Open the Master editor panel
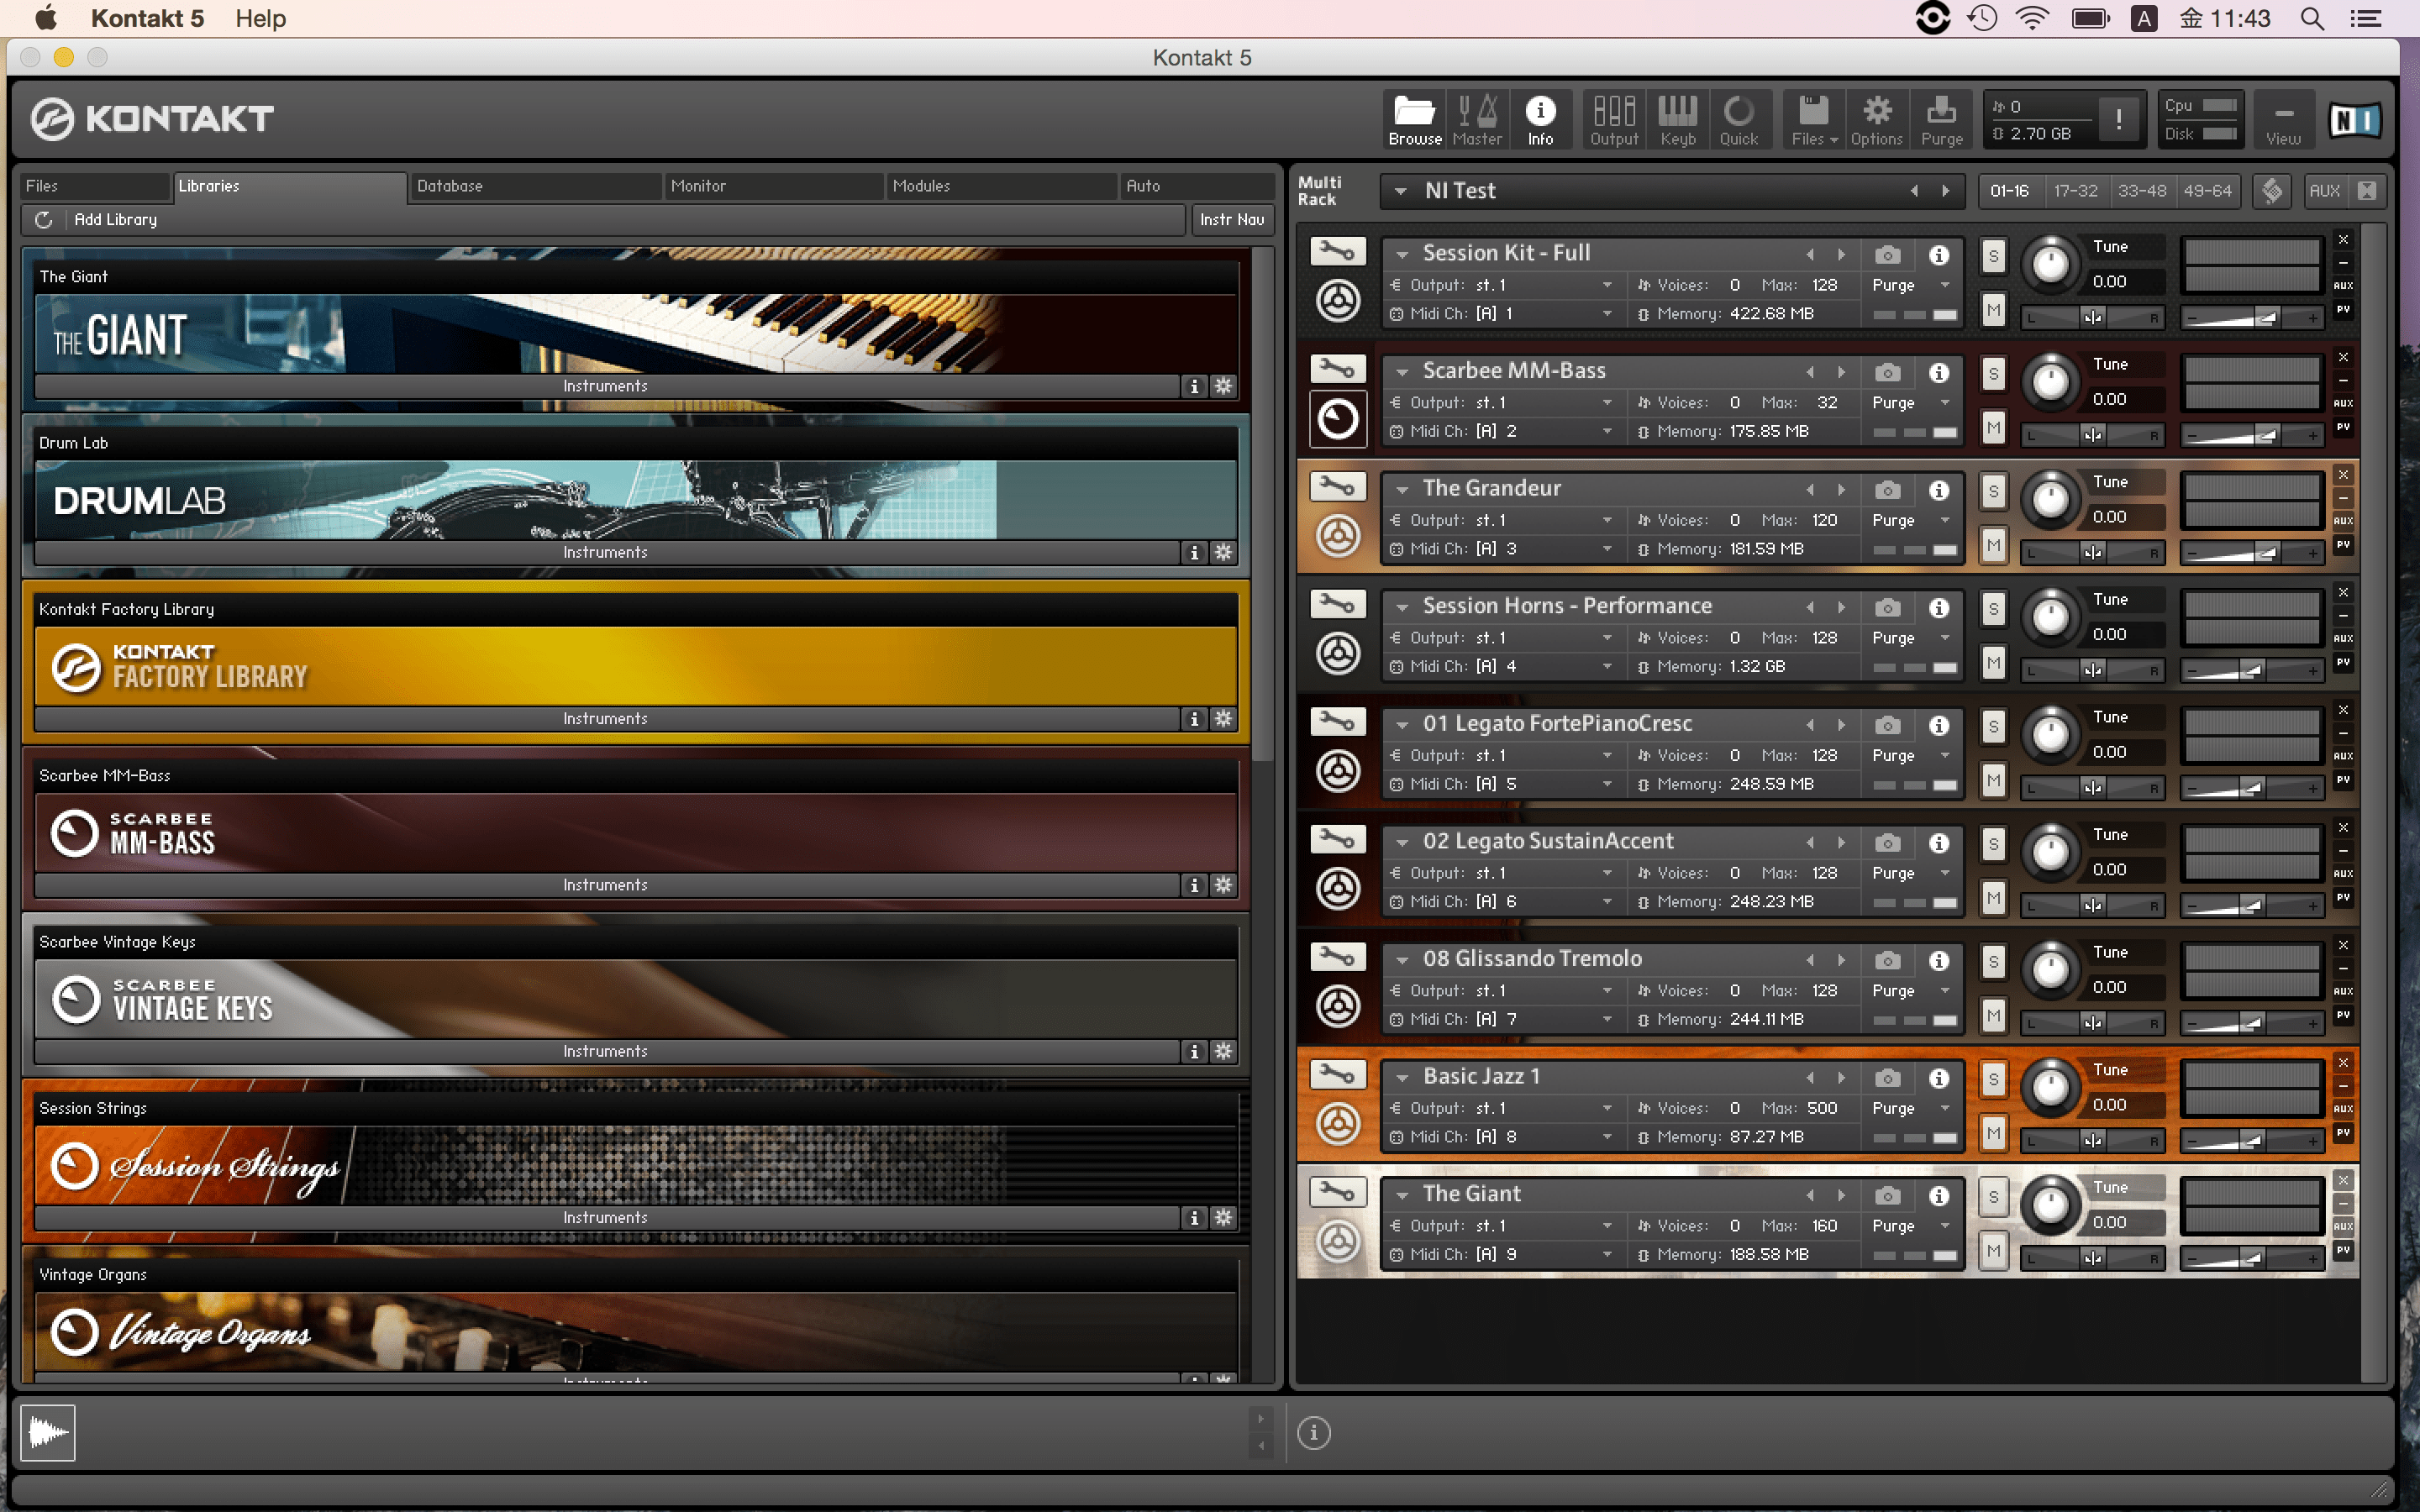Viewport: 2420px width, 1512px height. click(1477, 120)
